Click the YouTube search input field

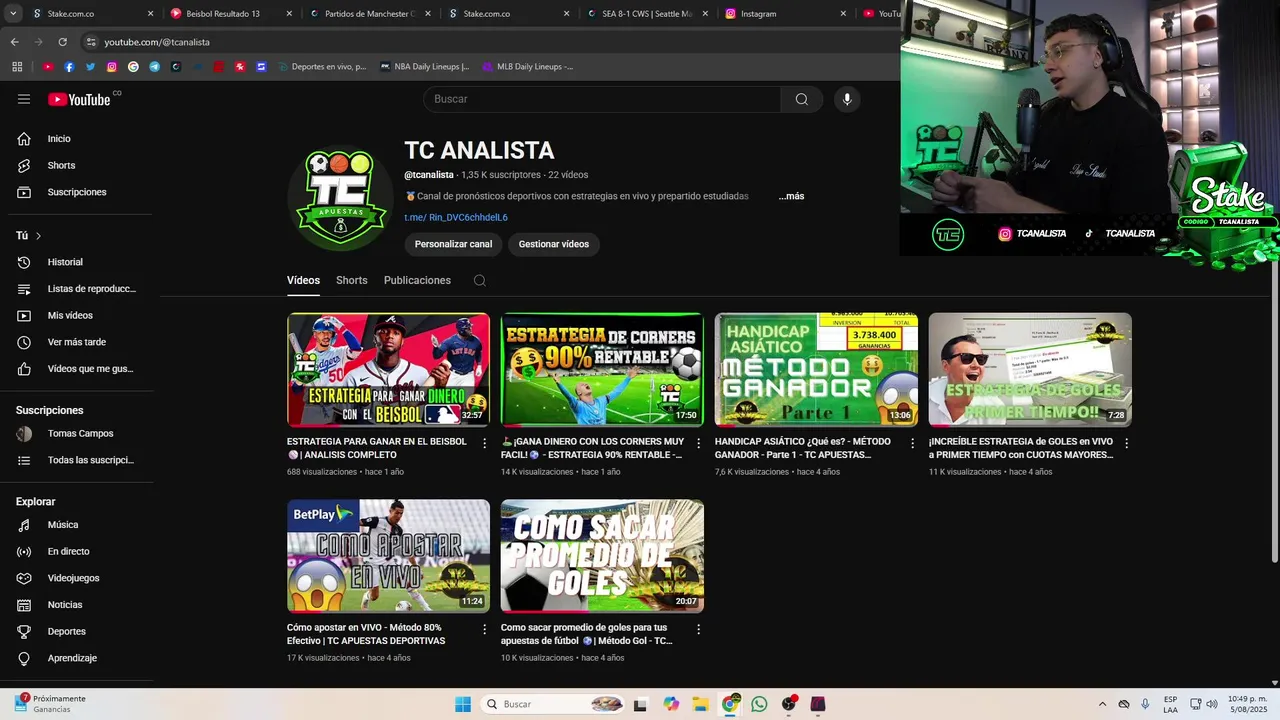pos(602,99)
